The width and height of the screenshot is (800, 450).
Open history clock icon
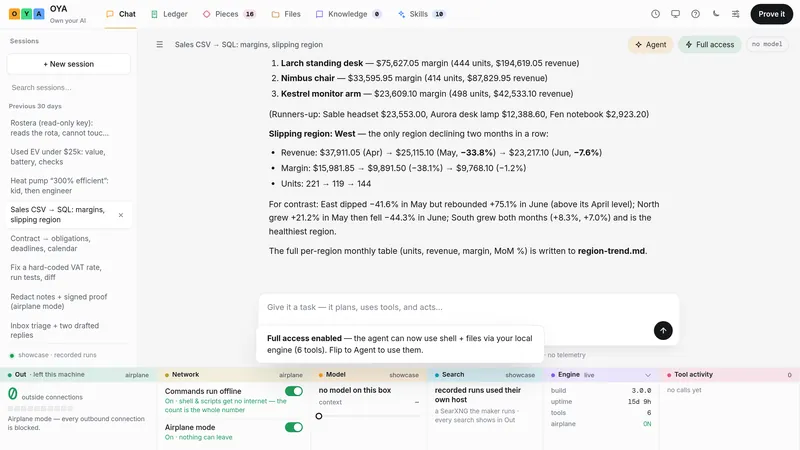(x=655, y=14)
